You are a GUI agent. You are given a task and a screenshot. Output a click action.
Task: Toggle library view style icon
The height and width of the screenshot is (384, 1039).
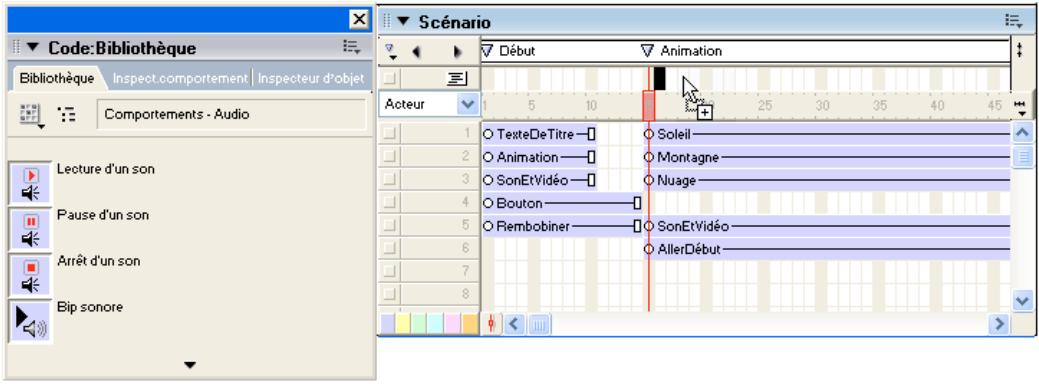(66, 115)
